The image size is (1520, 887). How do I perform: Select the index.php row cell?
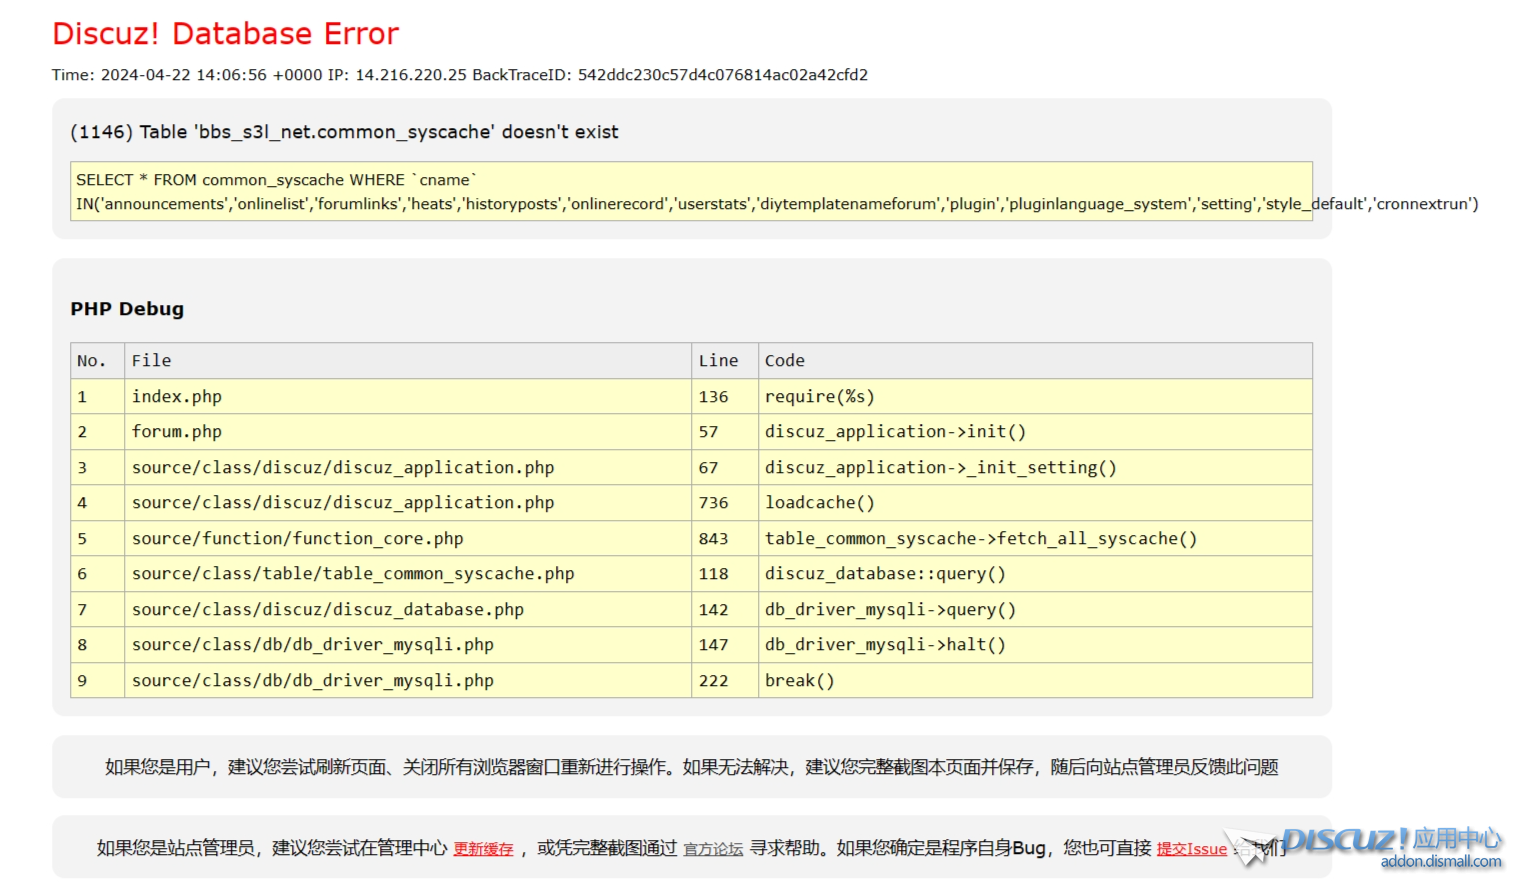177,397
